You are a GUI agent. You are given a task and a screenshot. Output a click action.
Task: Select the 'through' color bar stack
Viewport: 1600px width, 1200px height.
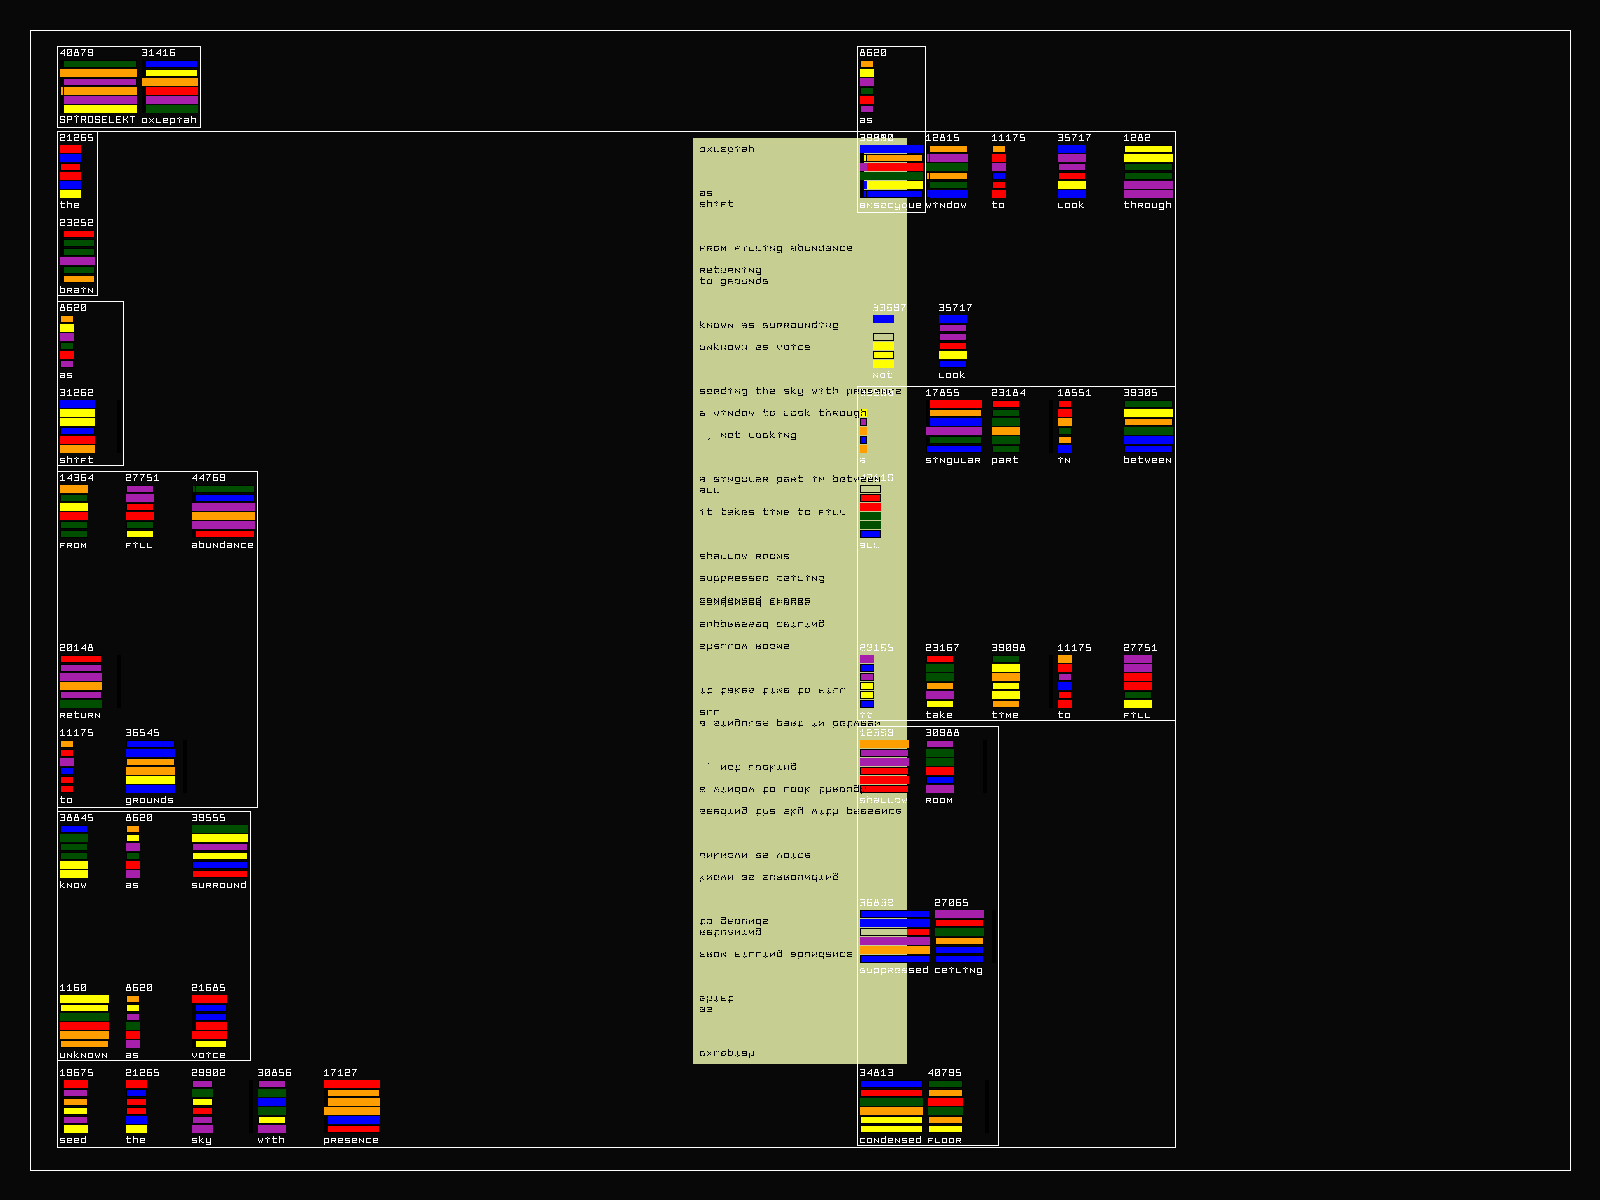point(1148,171)
